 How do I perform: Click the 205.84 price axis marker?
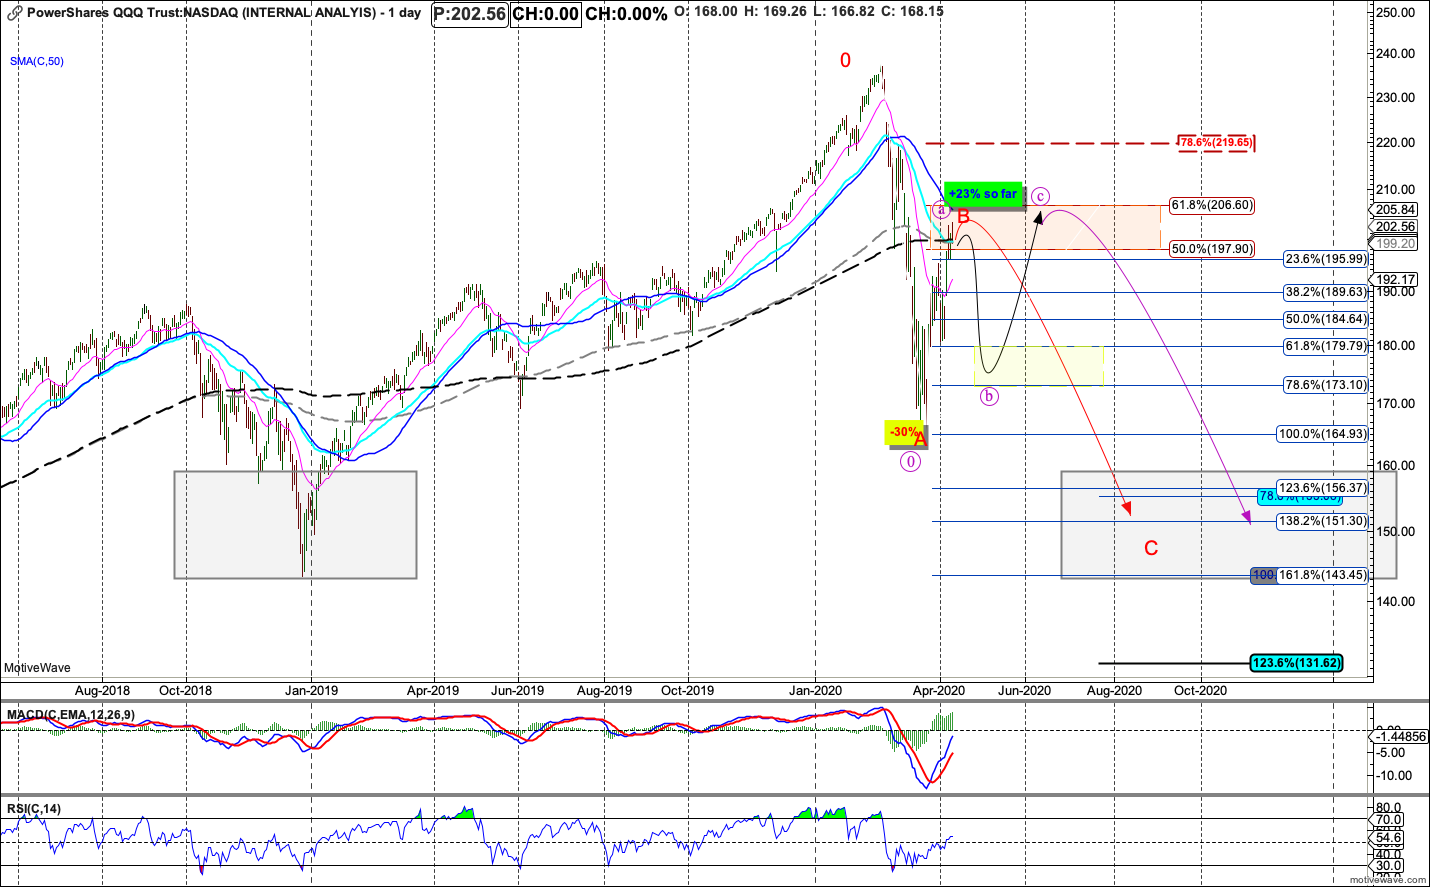pyautogui.click(x=1395, y=209)
